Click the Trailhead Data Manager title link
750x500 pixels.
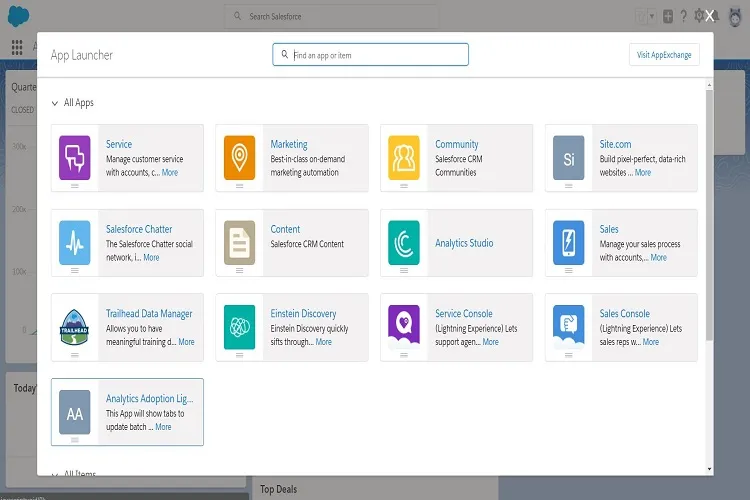[x=149, y=313]
